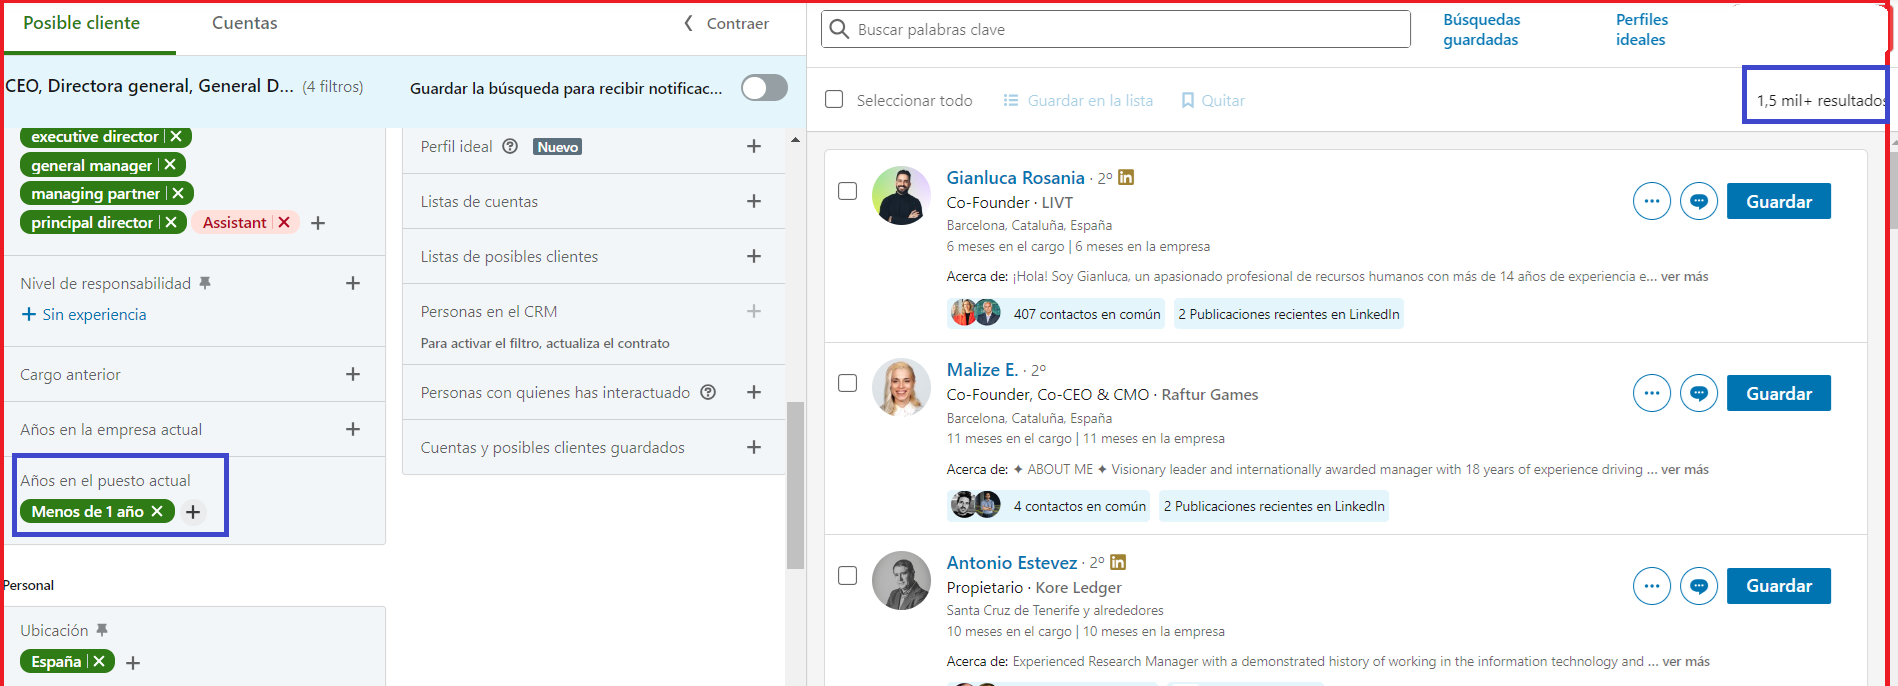This screenshot has height=686, width=1898.
Task: Open Malize E.'s profile name link
Action: pos(982,369)
